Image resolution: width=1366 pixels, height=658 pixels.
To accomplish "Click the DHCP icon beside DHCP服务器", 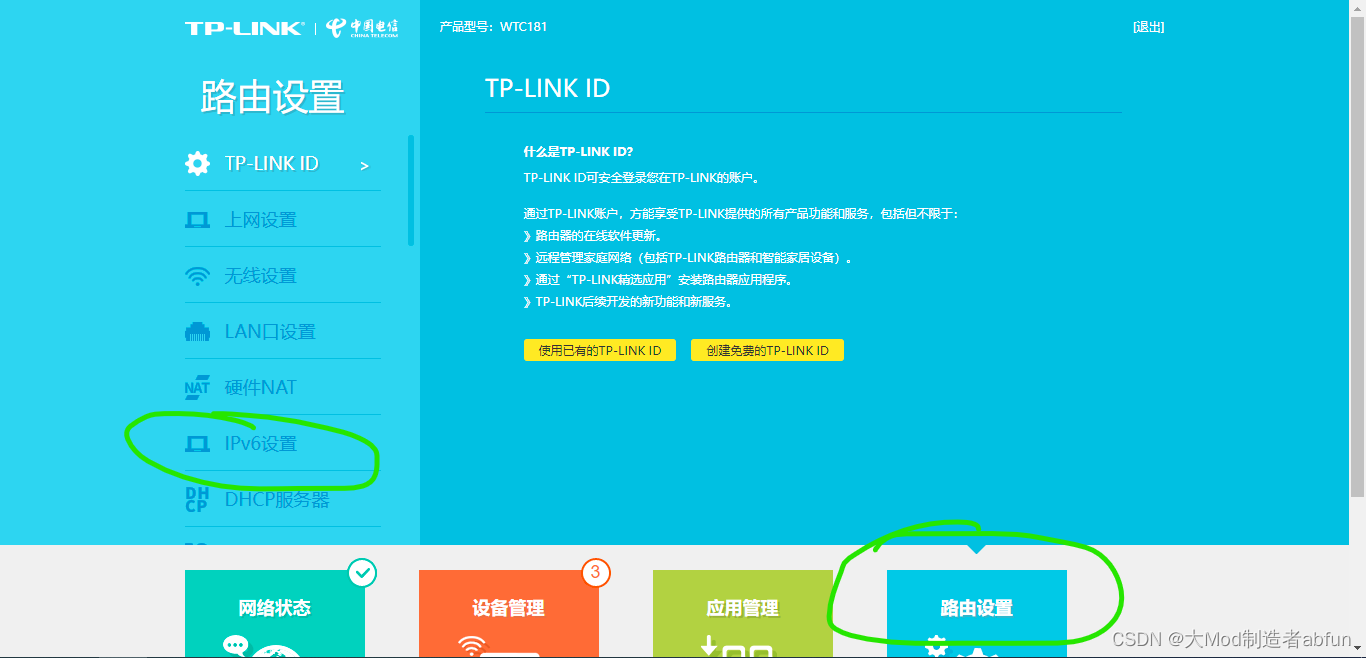I will 197,500.
